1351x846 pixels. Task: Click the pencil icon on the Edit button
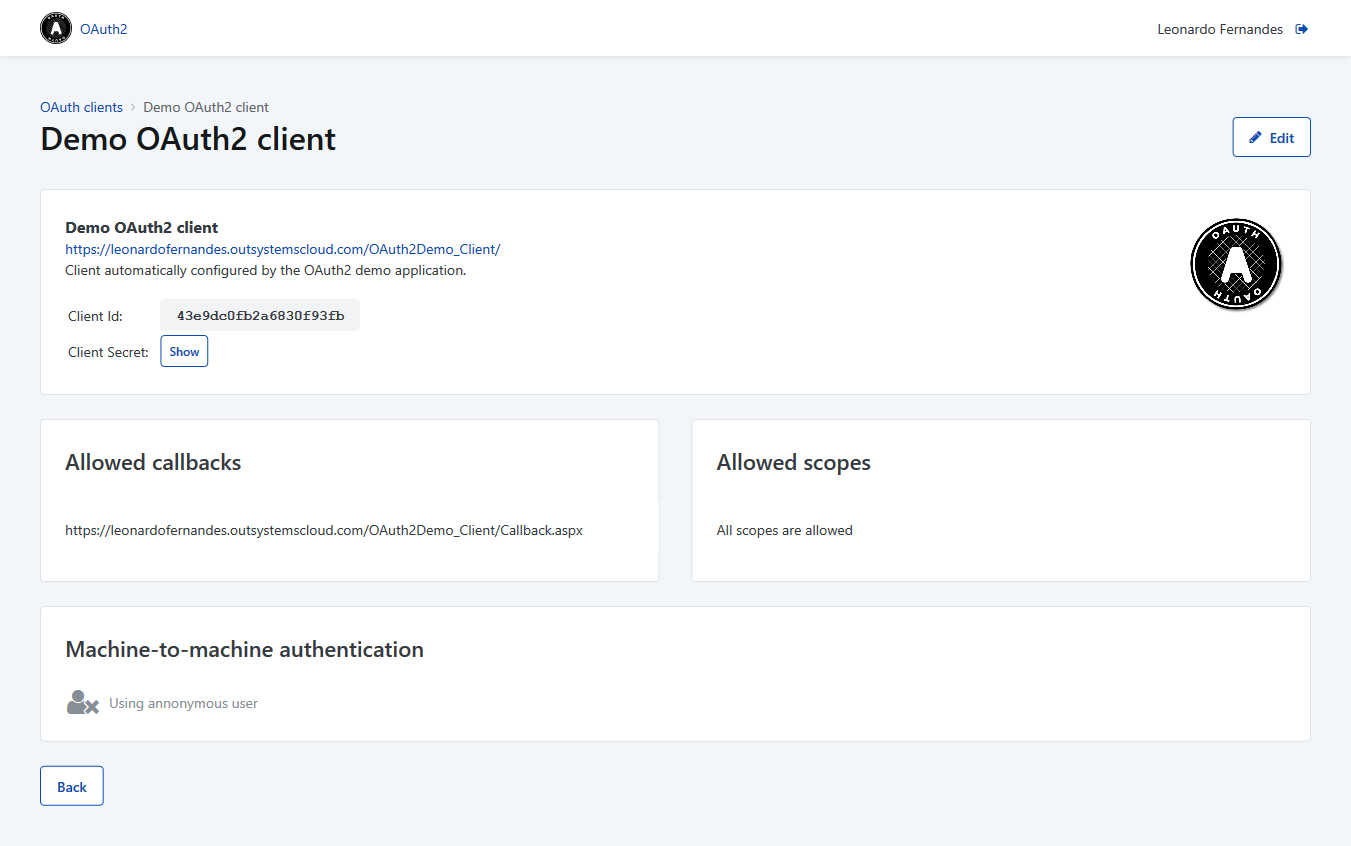coord(1255,136)
